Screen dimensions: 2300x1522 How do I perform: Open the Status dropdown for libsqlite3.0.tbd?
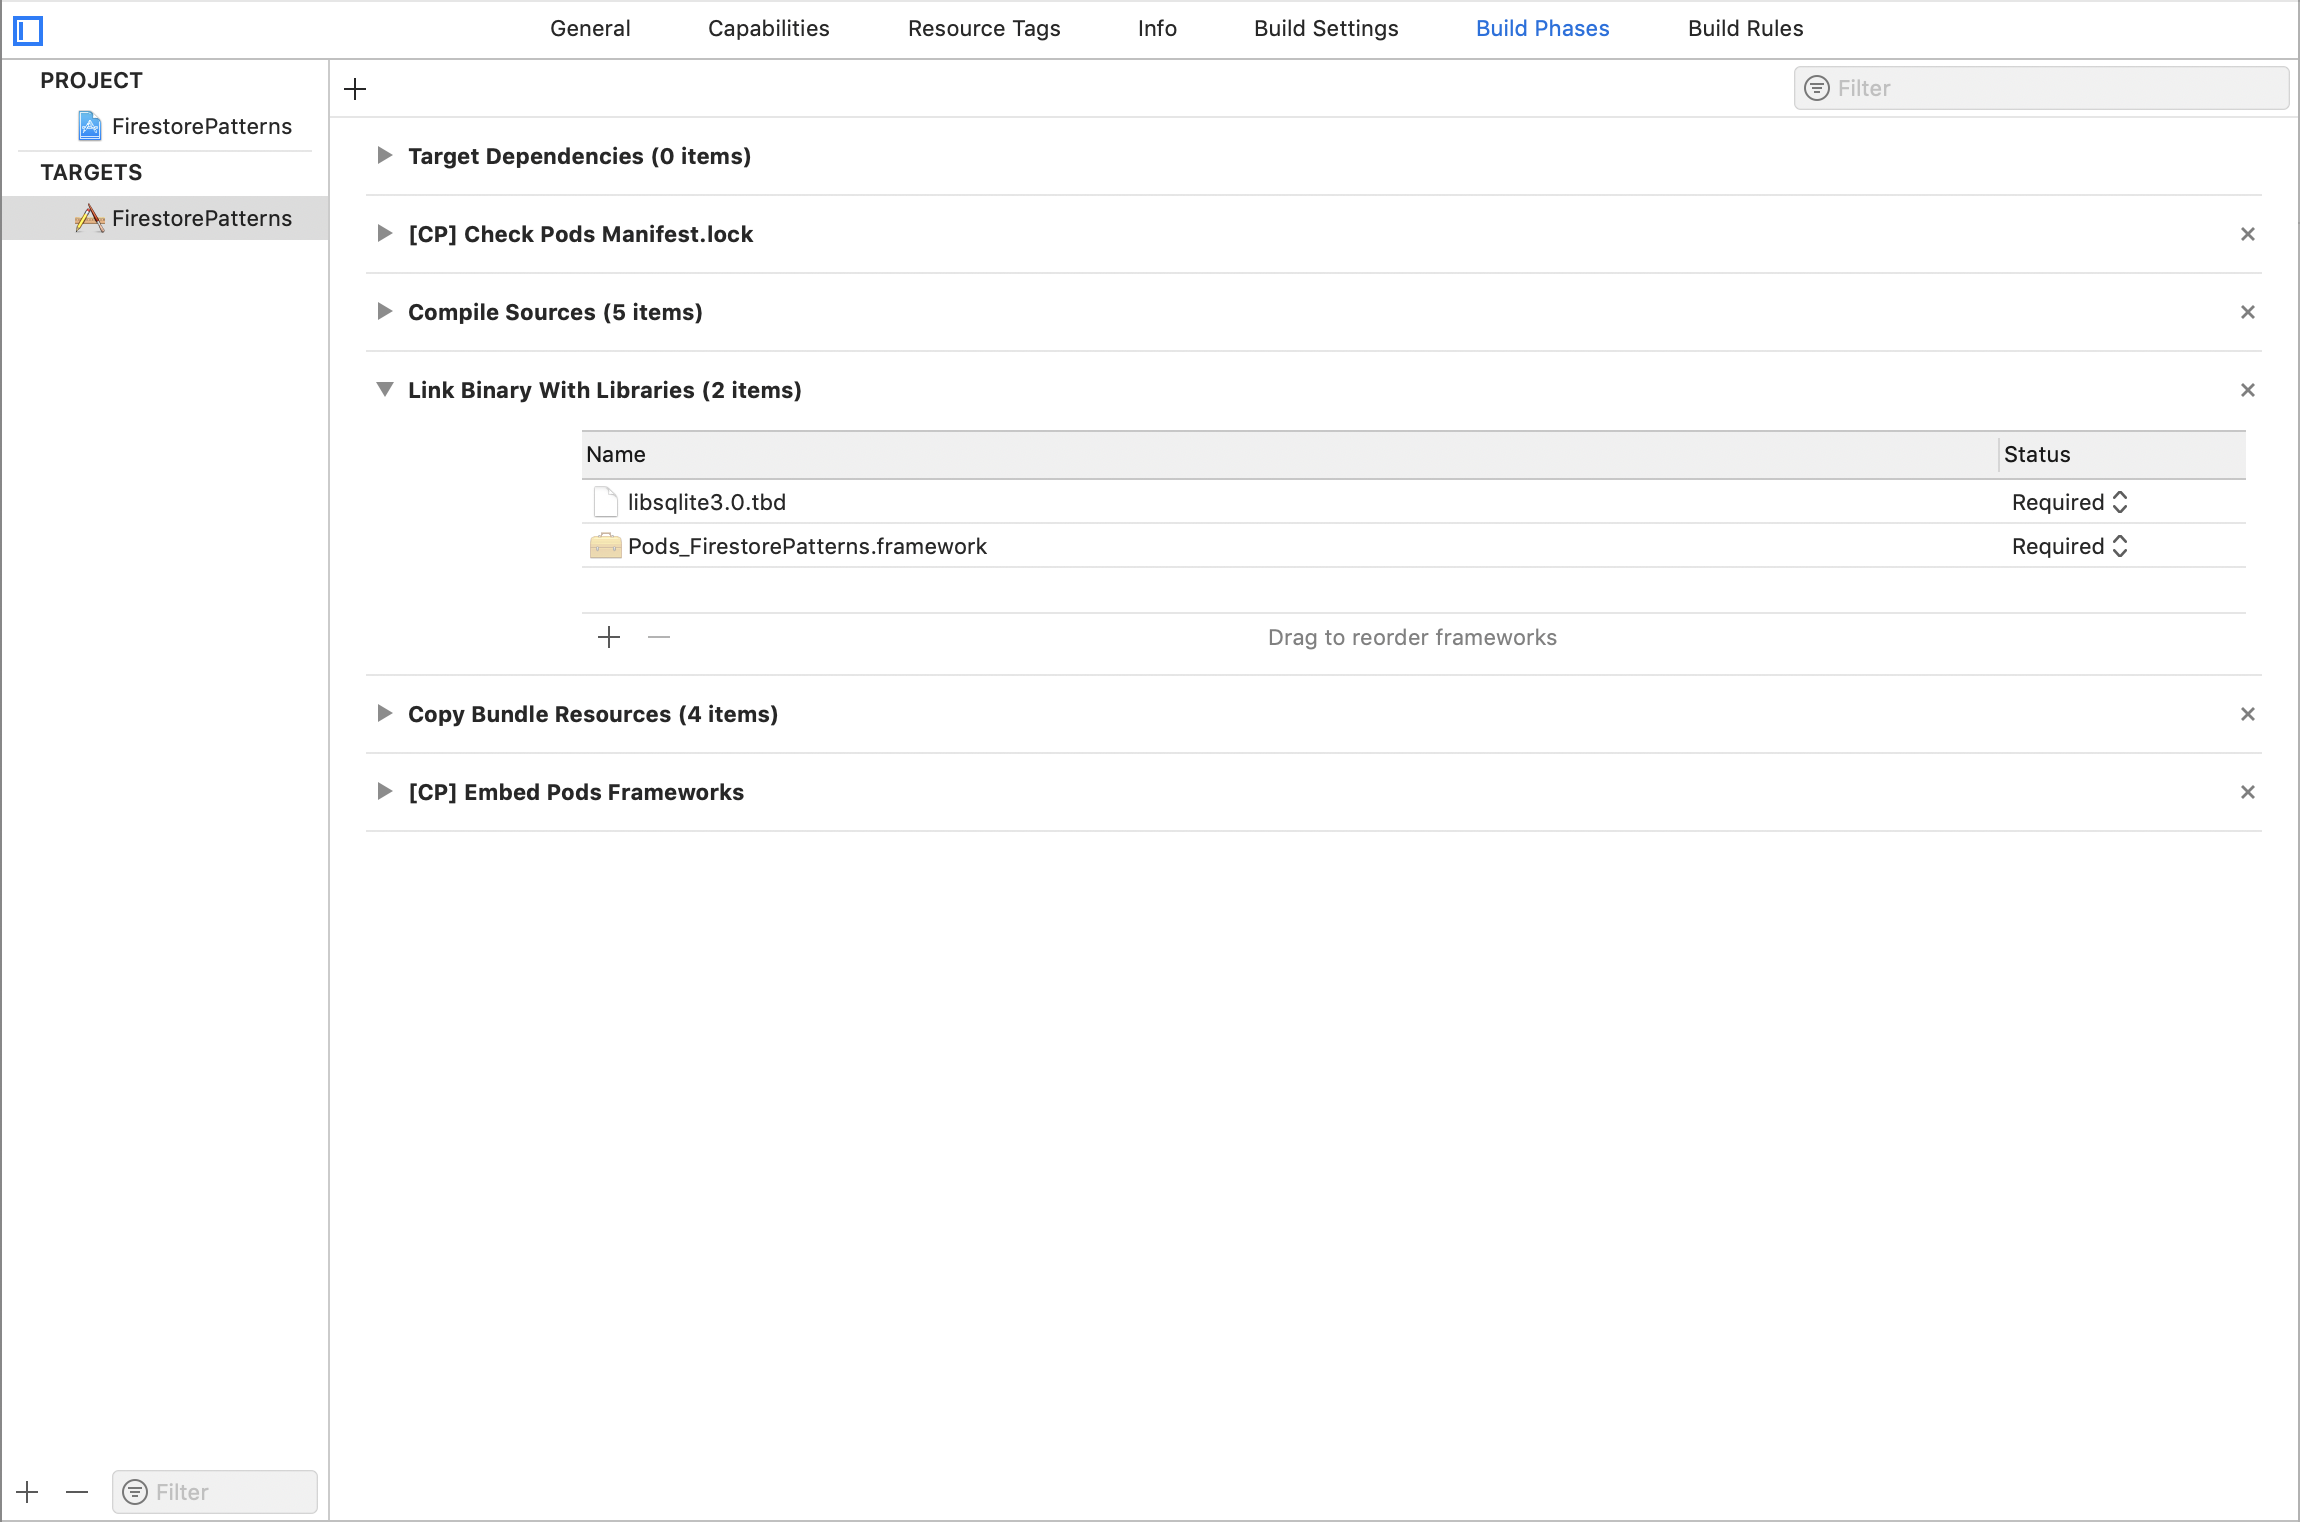(x=2119, y=501)
